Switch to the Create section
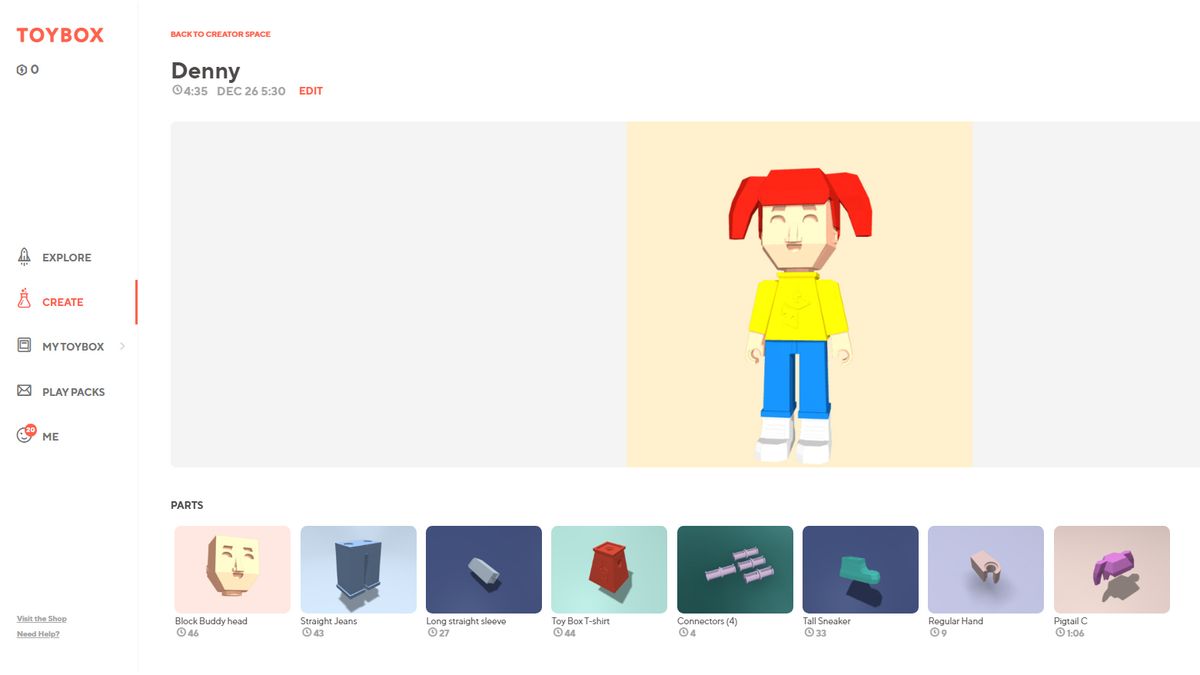This screenshot has height=675, width=1200. tap(63, 301)
